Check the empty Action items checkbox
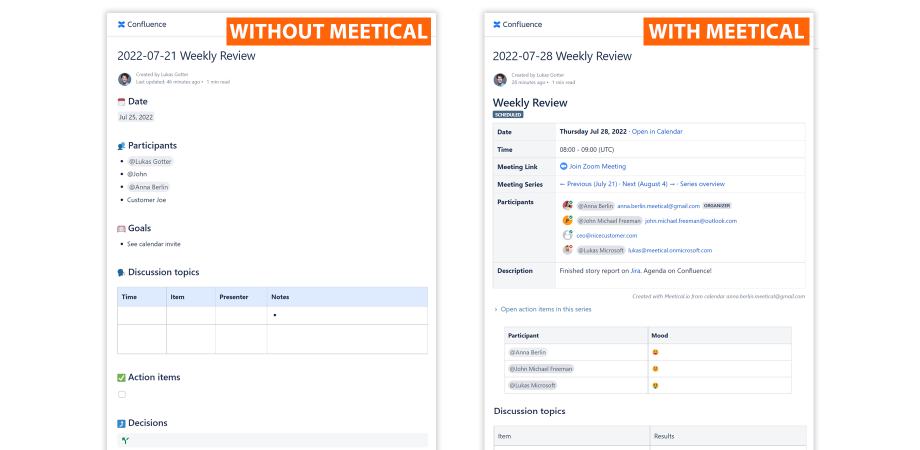 tap(122, 394)
